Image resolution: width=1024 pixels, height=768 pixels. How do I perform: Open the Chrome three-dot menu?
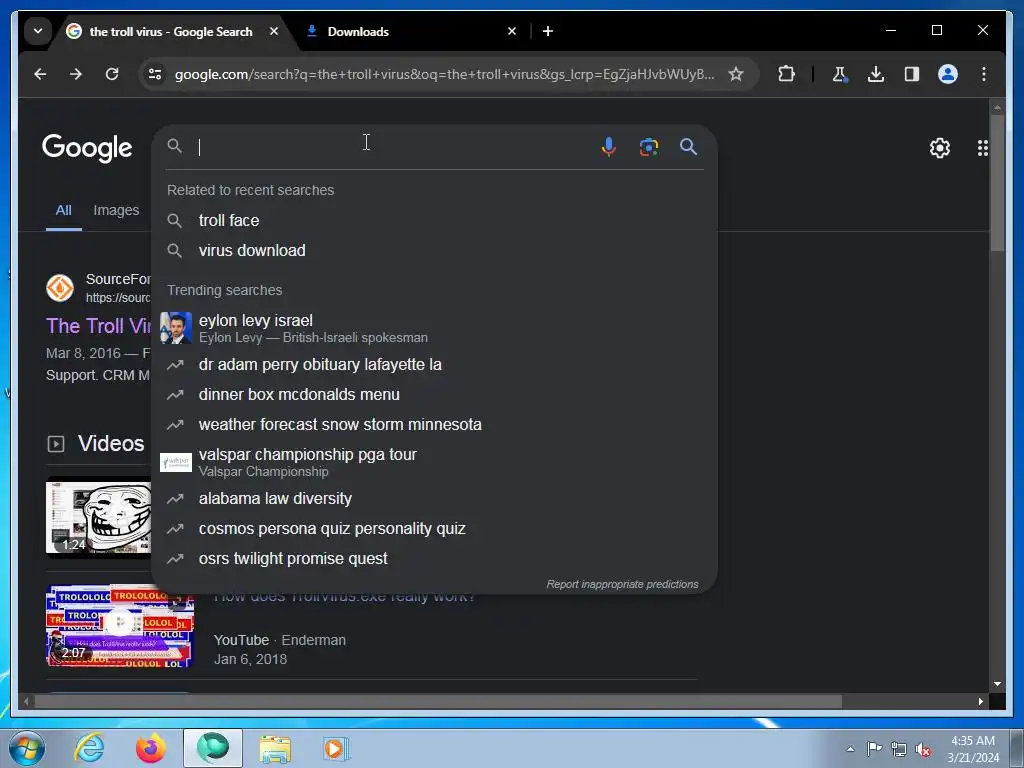point(984,74)
